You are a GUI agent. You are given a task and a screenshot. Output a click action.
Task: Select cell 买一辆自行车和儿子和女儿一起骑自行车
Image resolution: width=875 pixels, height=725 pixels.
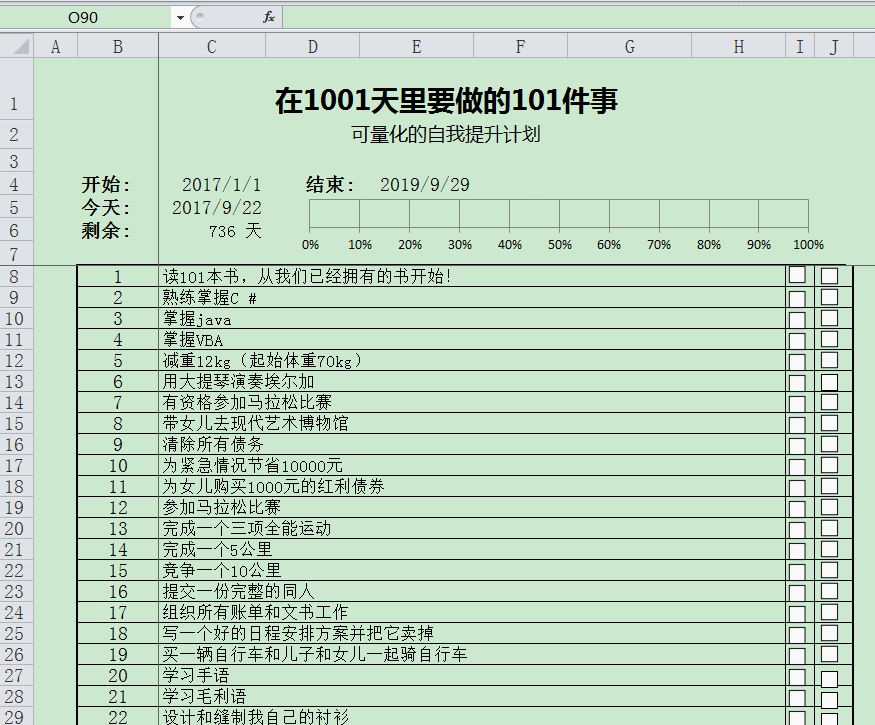click(472, 654)
